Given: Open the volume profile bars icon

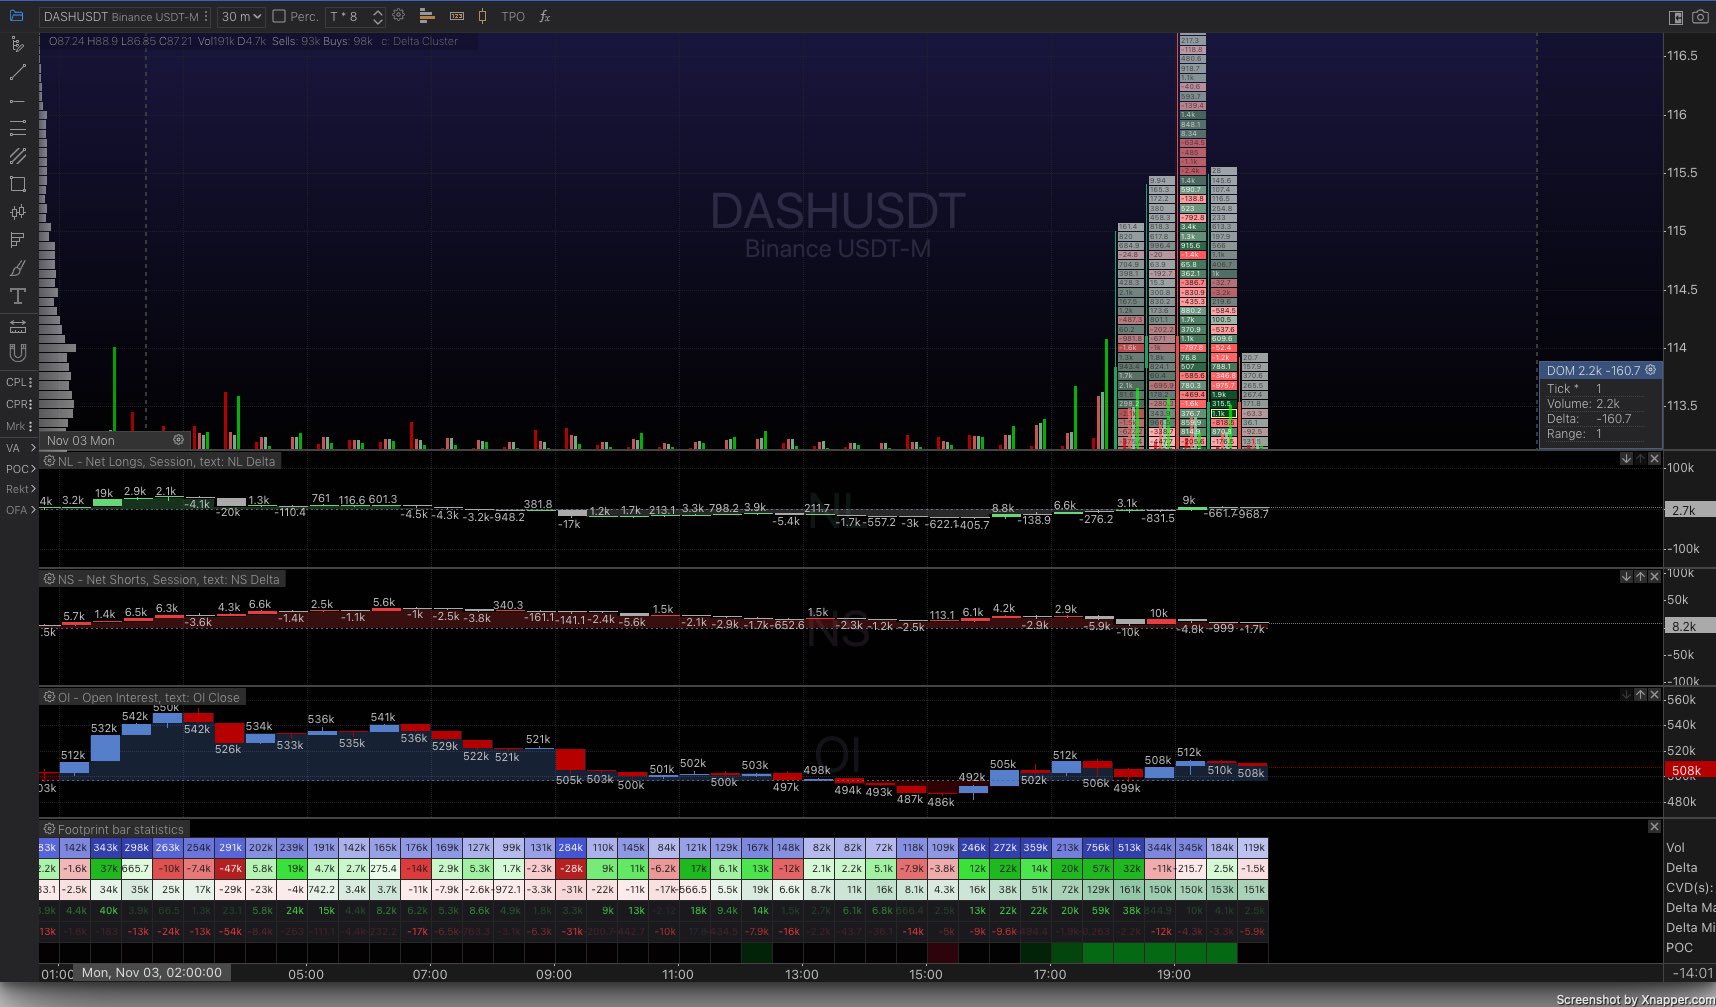Looking at the screenshot, I should [427, 16].
